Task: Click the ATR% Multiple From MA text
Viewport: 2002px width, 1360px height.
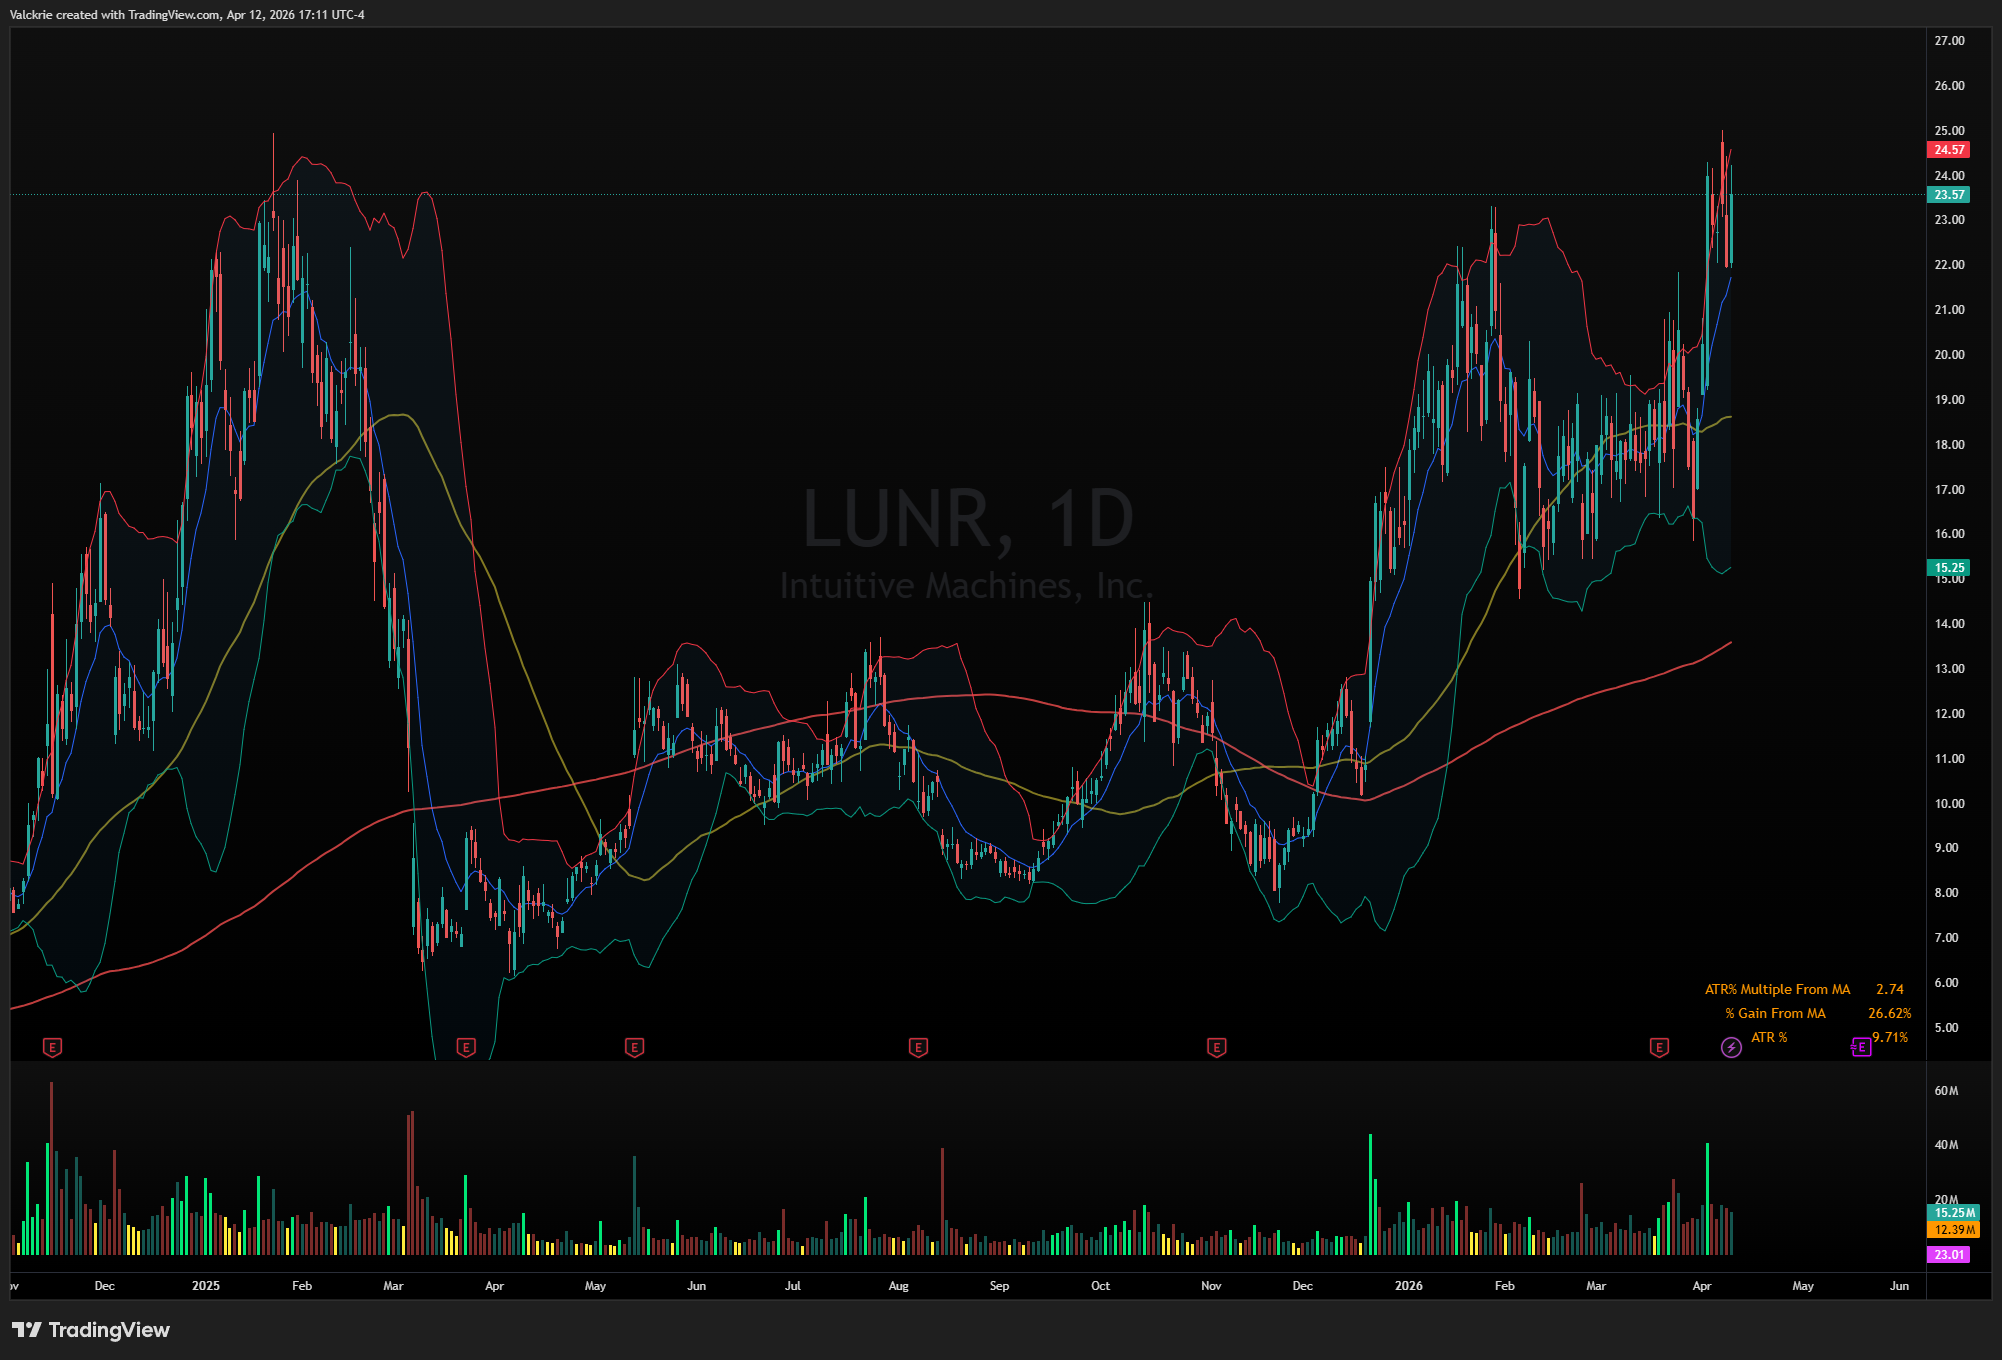Action: (1777, 989)
